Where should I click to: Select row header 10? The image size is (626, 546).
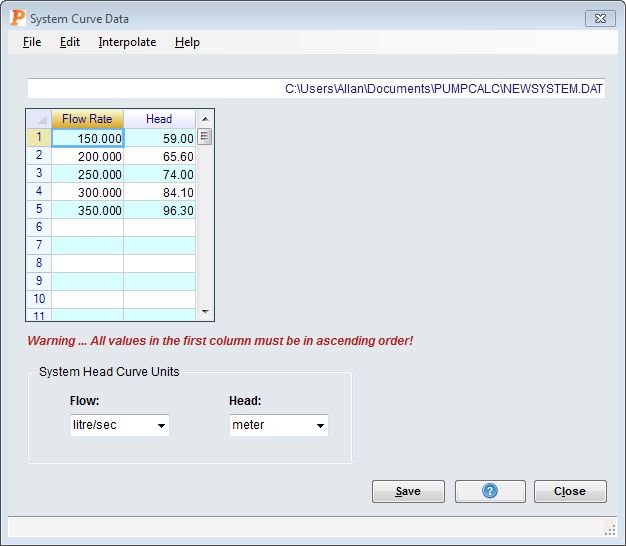pos(39,299)
